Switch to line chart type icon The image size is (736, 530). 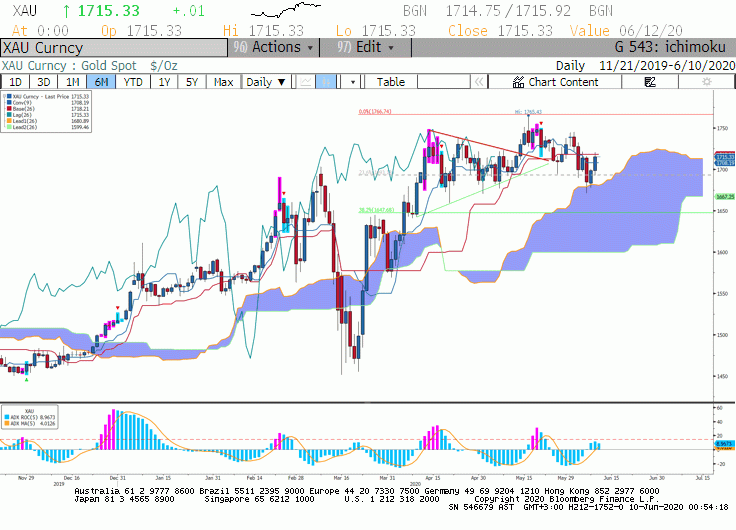pos(306,82)
